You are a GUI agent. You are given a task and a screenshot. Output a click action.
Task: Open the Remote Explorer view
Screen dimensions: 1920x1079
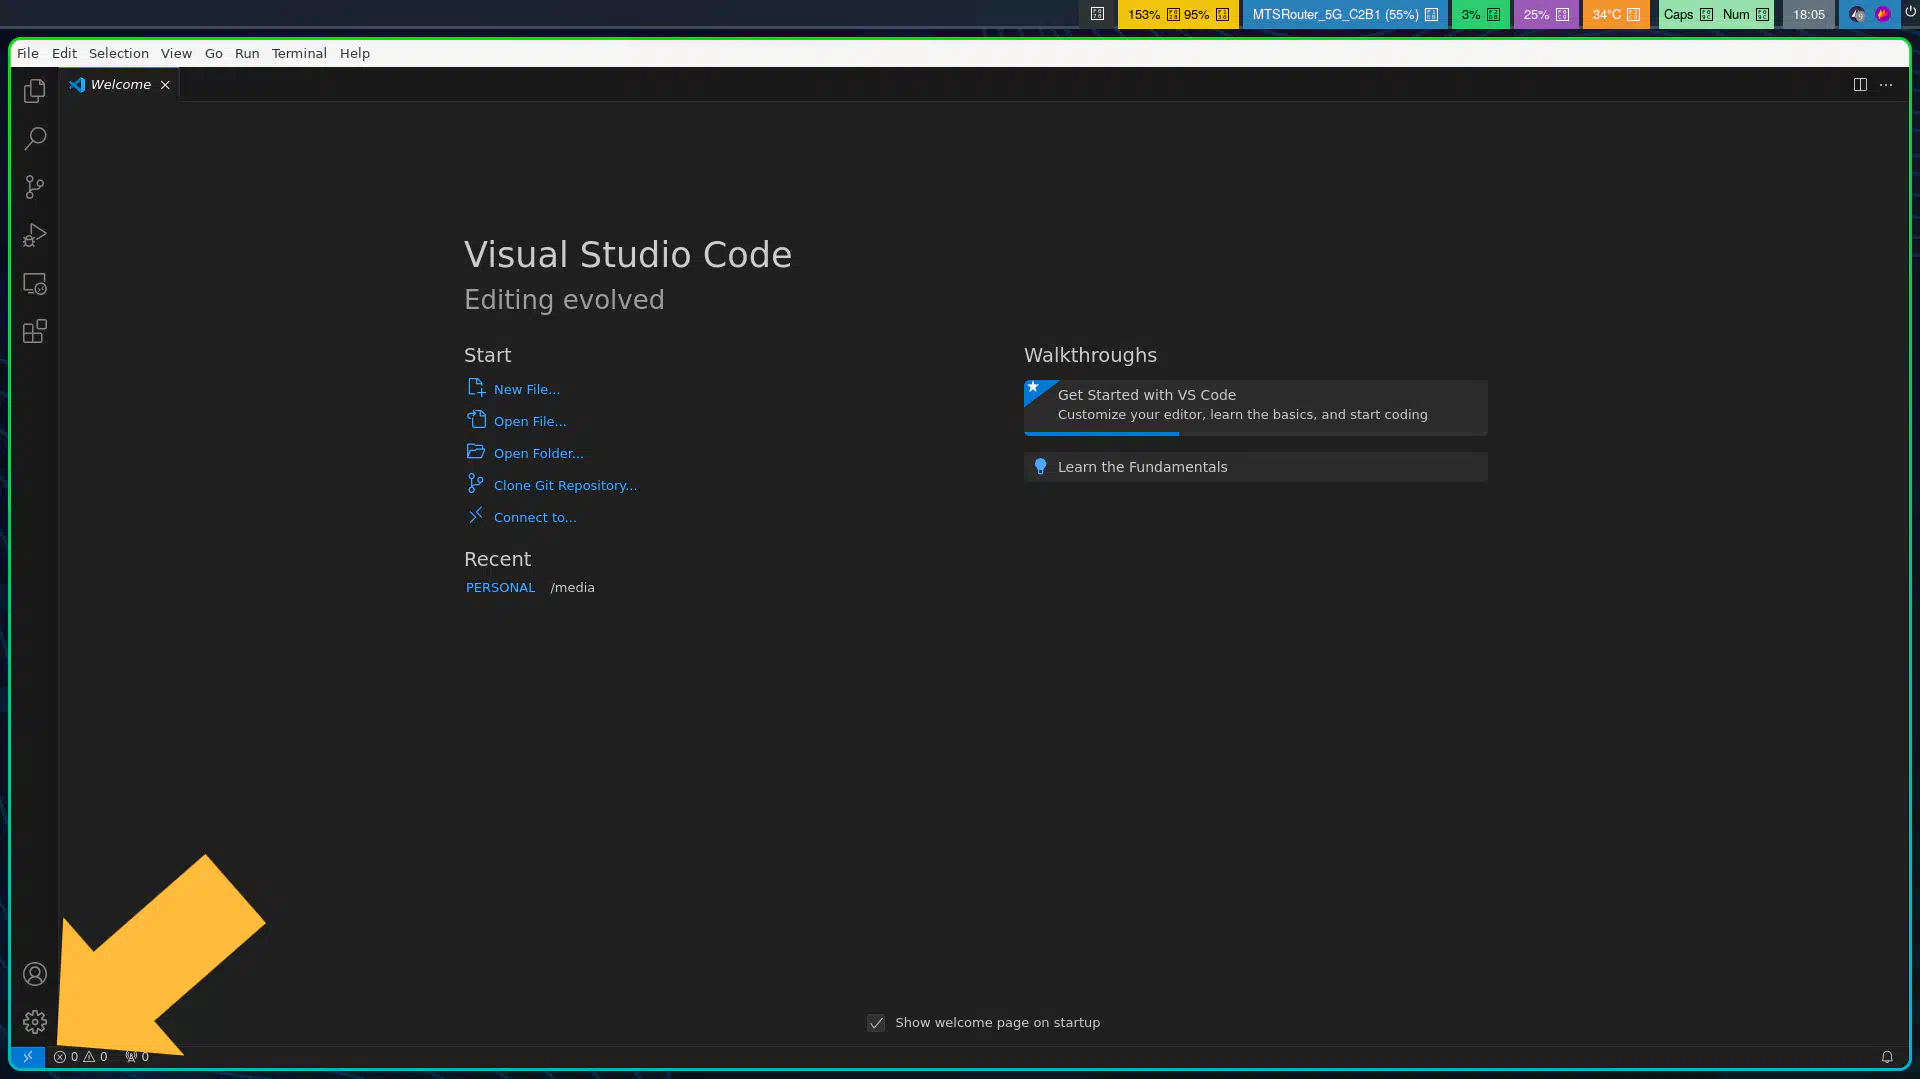click(x=35, y=284)
